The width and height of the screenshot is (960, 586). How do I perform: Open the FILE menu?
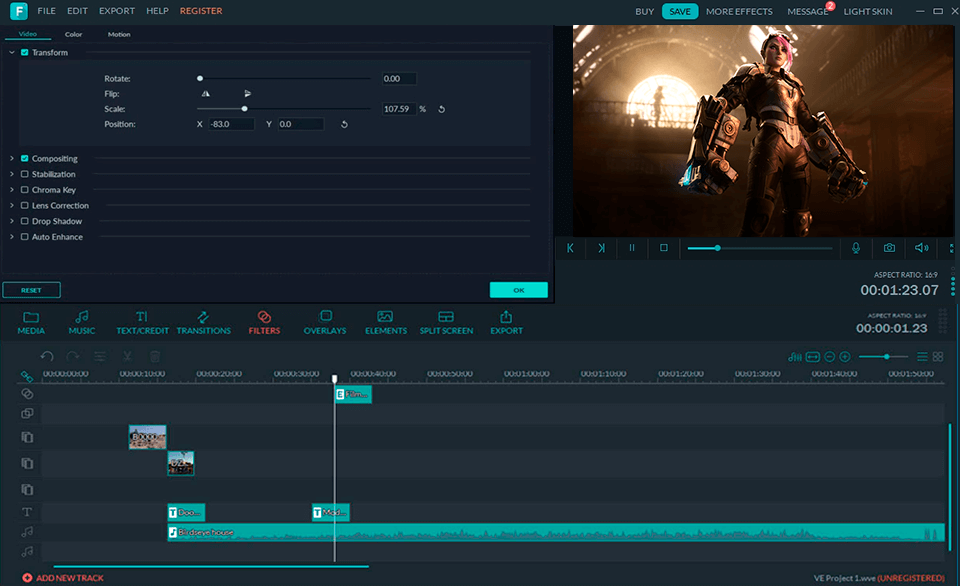click(x=47, y=11)
